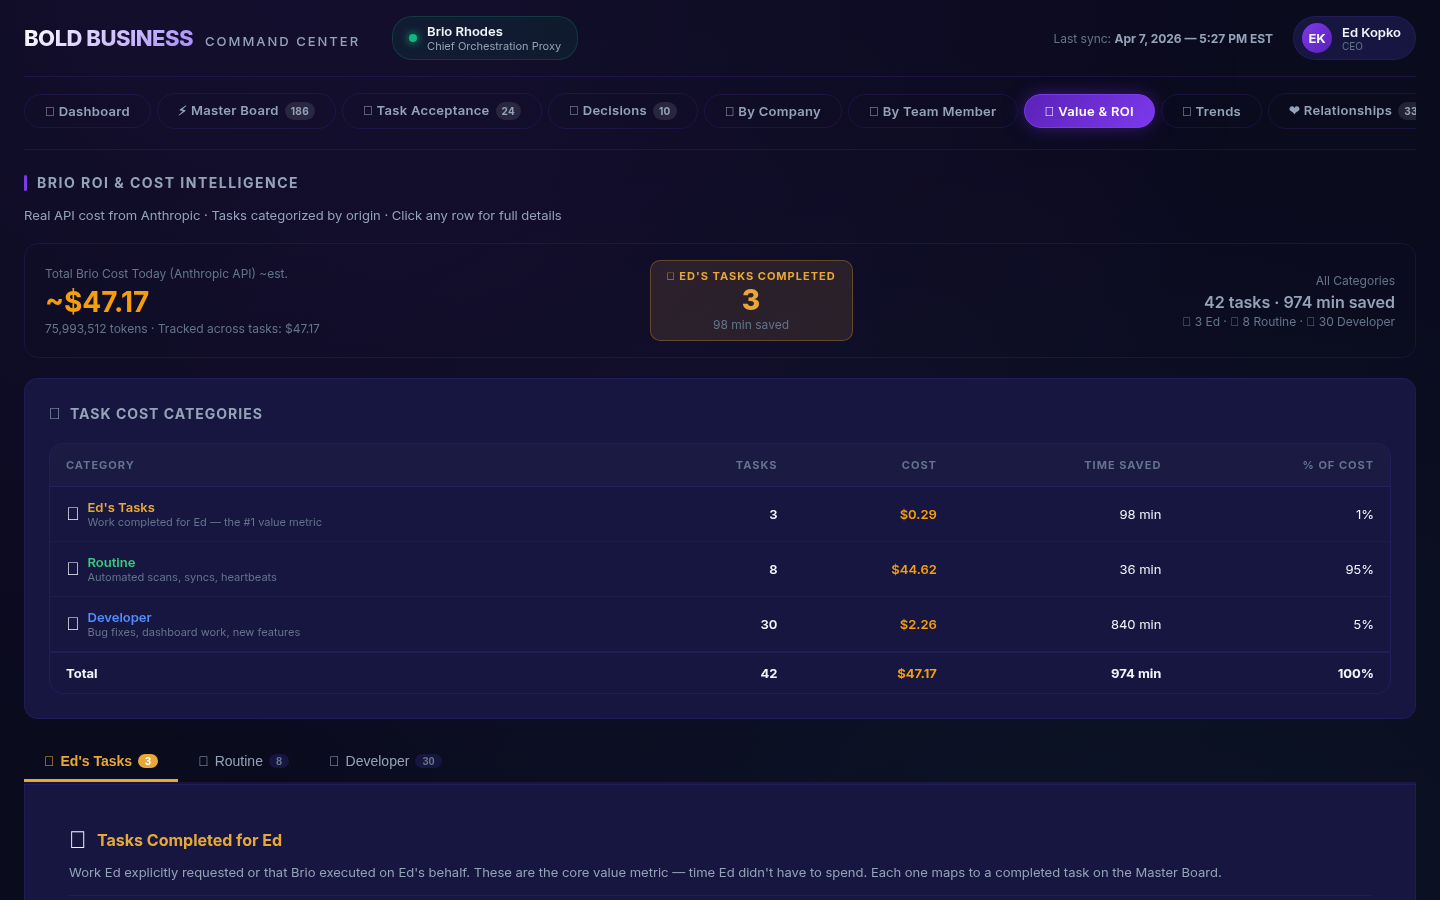
Task: Click the 186 count badge on Master Board
Action: pyautogui.click(x=300, y=111)
